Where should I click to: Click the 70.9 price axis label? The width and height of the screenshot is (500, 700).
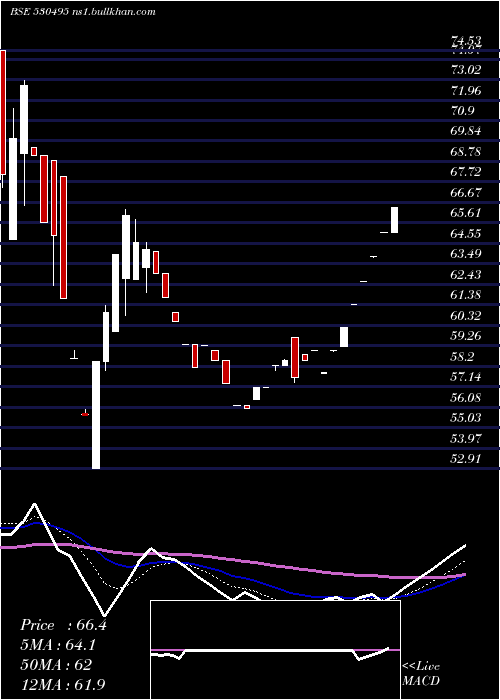[463, 111]
